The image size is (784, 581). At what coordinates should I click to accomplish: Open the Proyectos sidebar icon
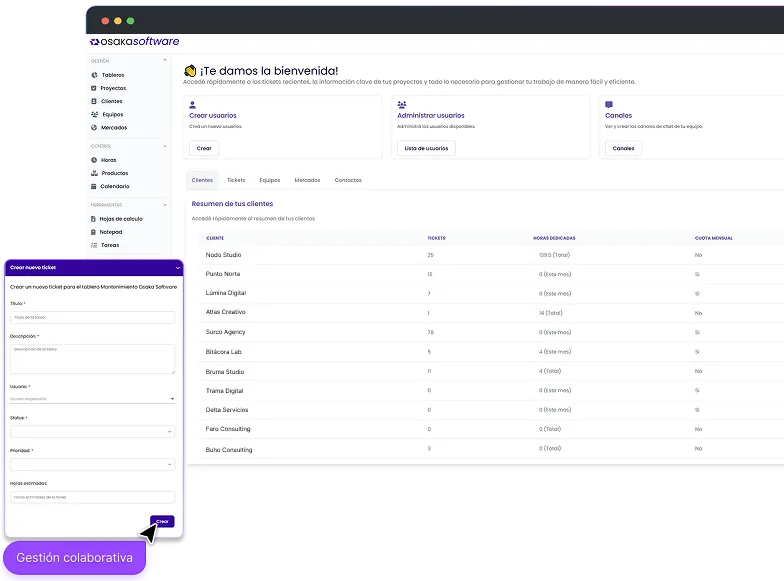tap(94, 88)
